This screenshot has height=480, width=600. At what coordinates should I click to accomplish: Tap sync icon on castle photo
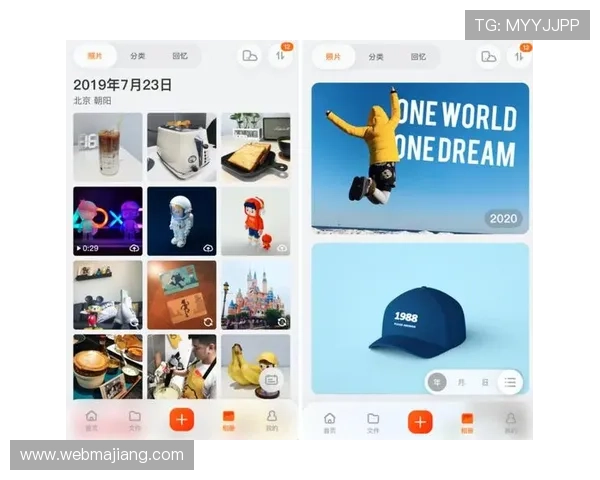(282, 322)
